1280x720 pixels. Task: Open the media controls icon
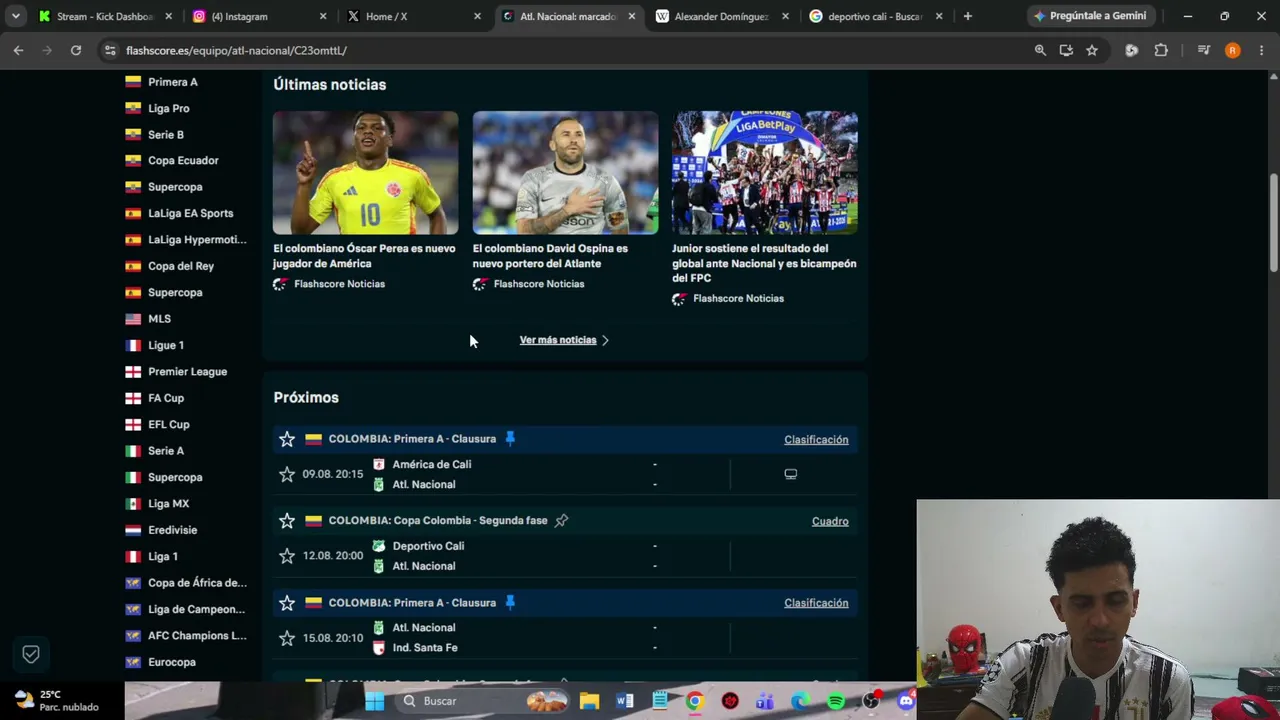tap(1204, 50)
